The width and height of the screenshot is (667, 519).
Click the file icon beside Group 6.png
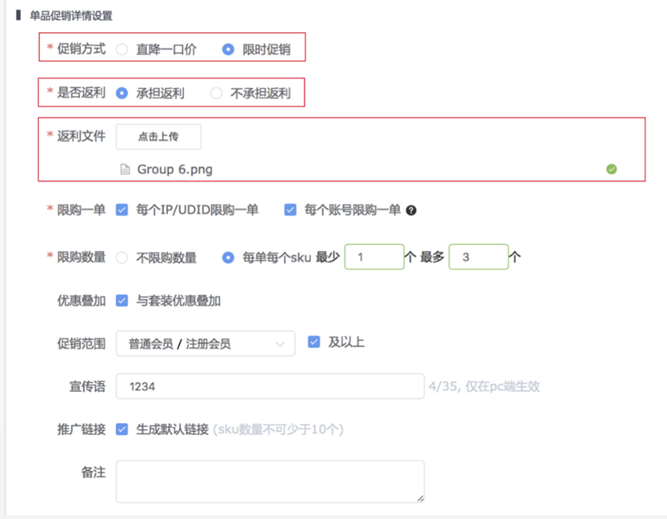125,169
